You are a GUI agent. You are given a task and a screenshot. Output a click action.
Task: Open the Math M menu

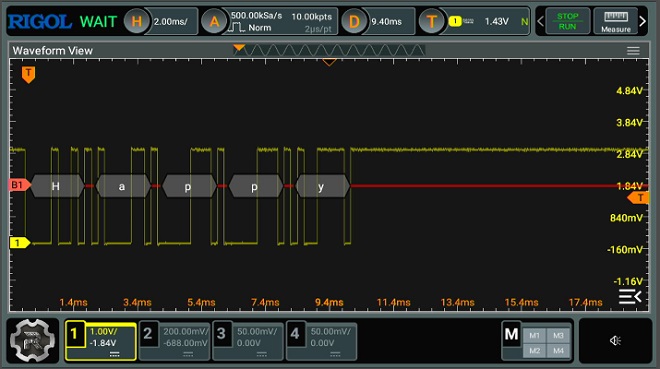[x=511, y=334]
